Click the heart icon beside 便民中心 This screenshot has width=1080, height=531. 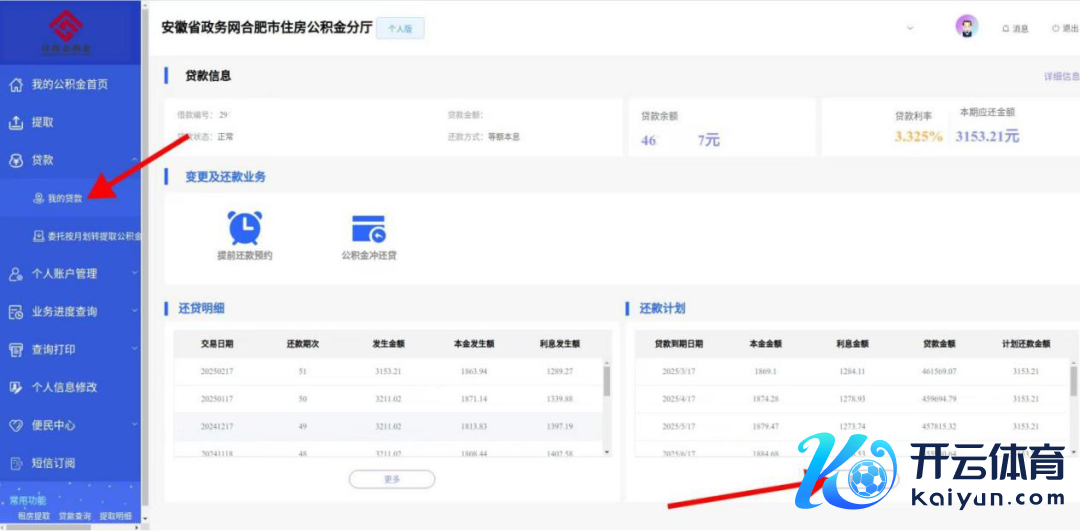point(16,425)
